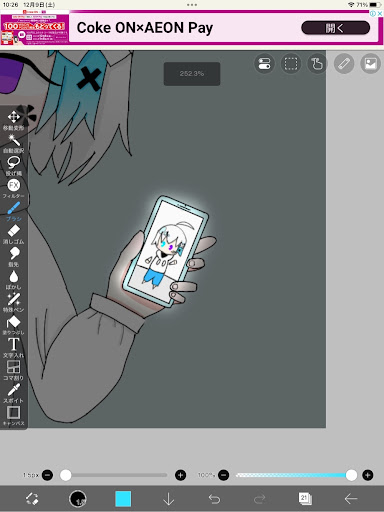The image size is (384, 512).
Task: Click the brush thickness slider handle
Action: (66, 475)
